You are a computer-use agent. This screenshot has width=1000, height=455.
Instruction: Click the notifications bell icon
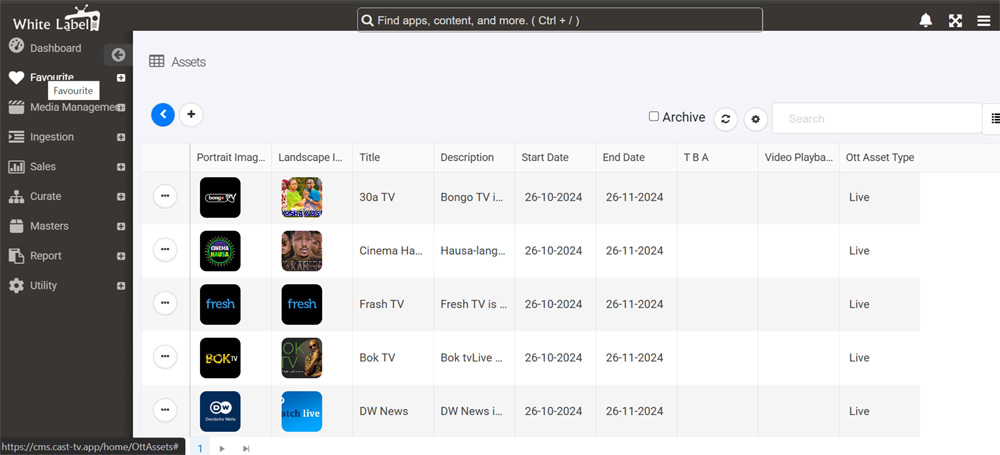[x=926, y=21]
